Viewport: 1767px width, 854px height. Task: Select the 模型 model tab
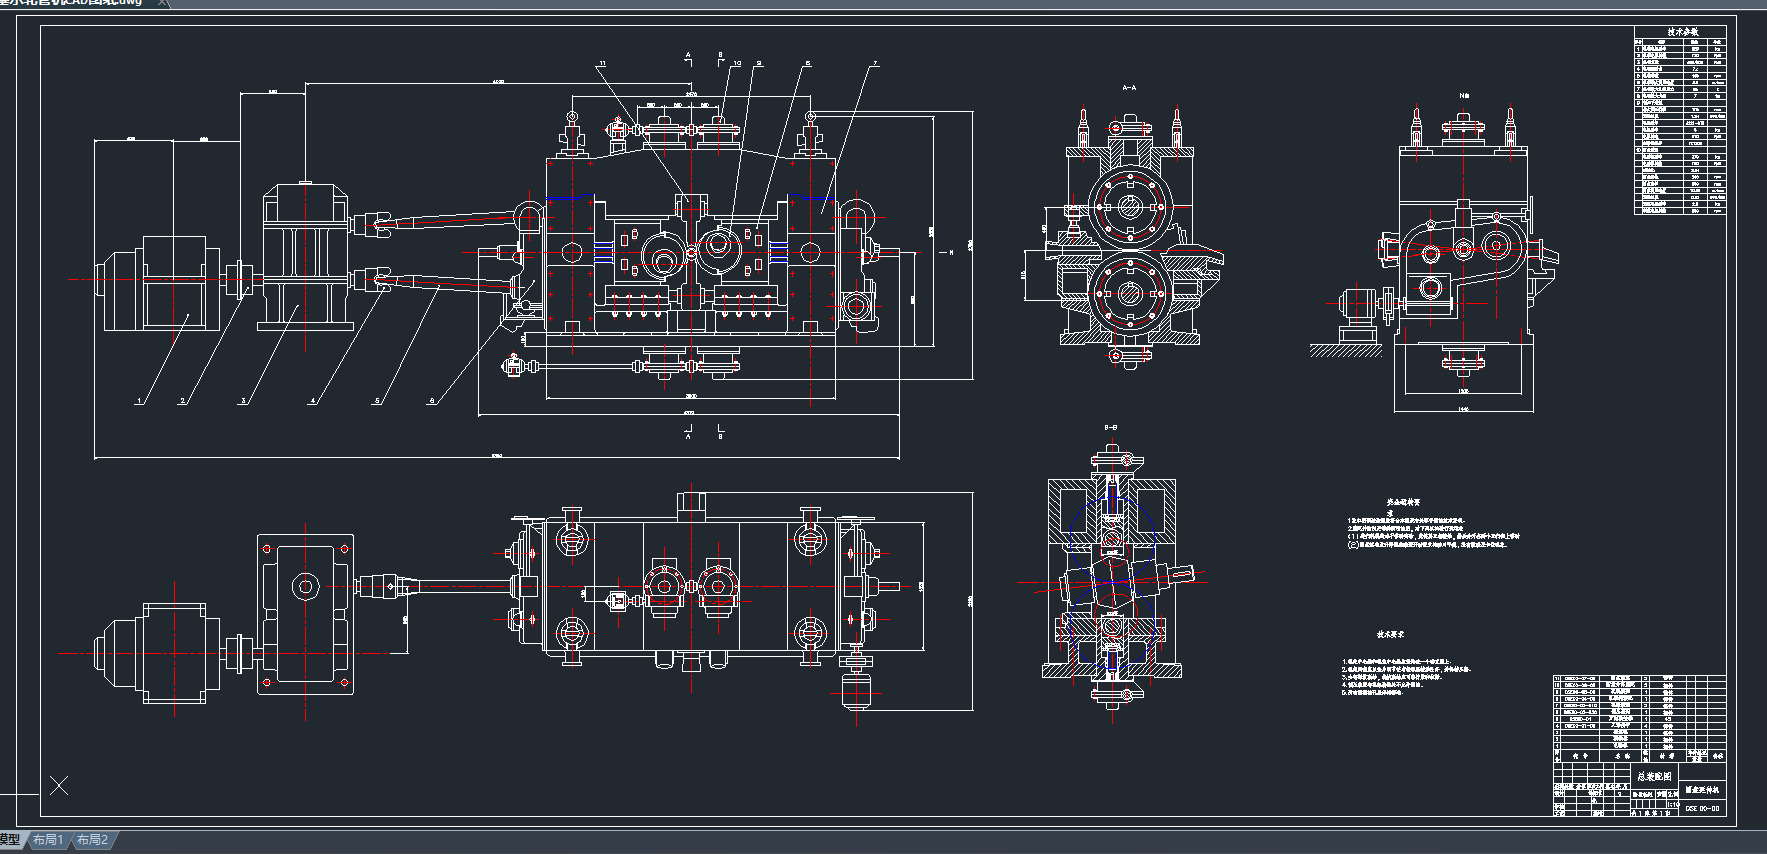[x=9, y=840]
